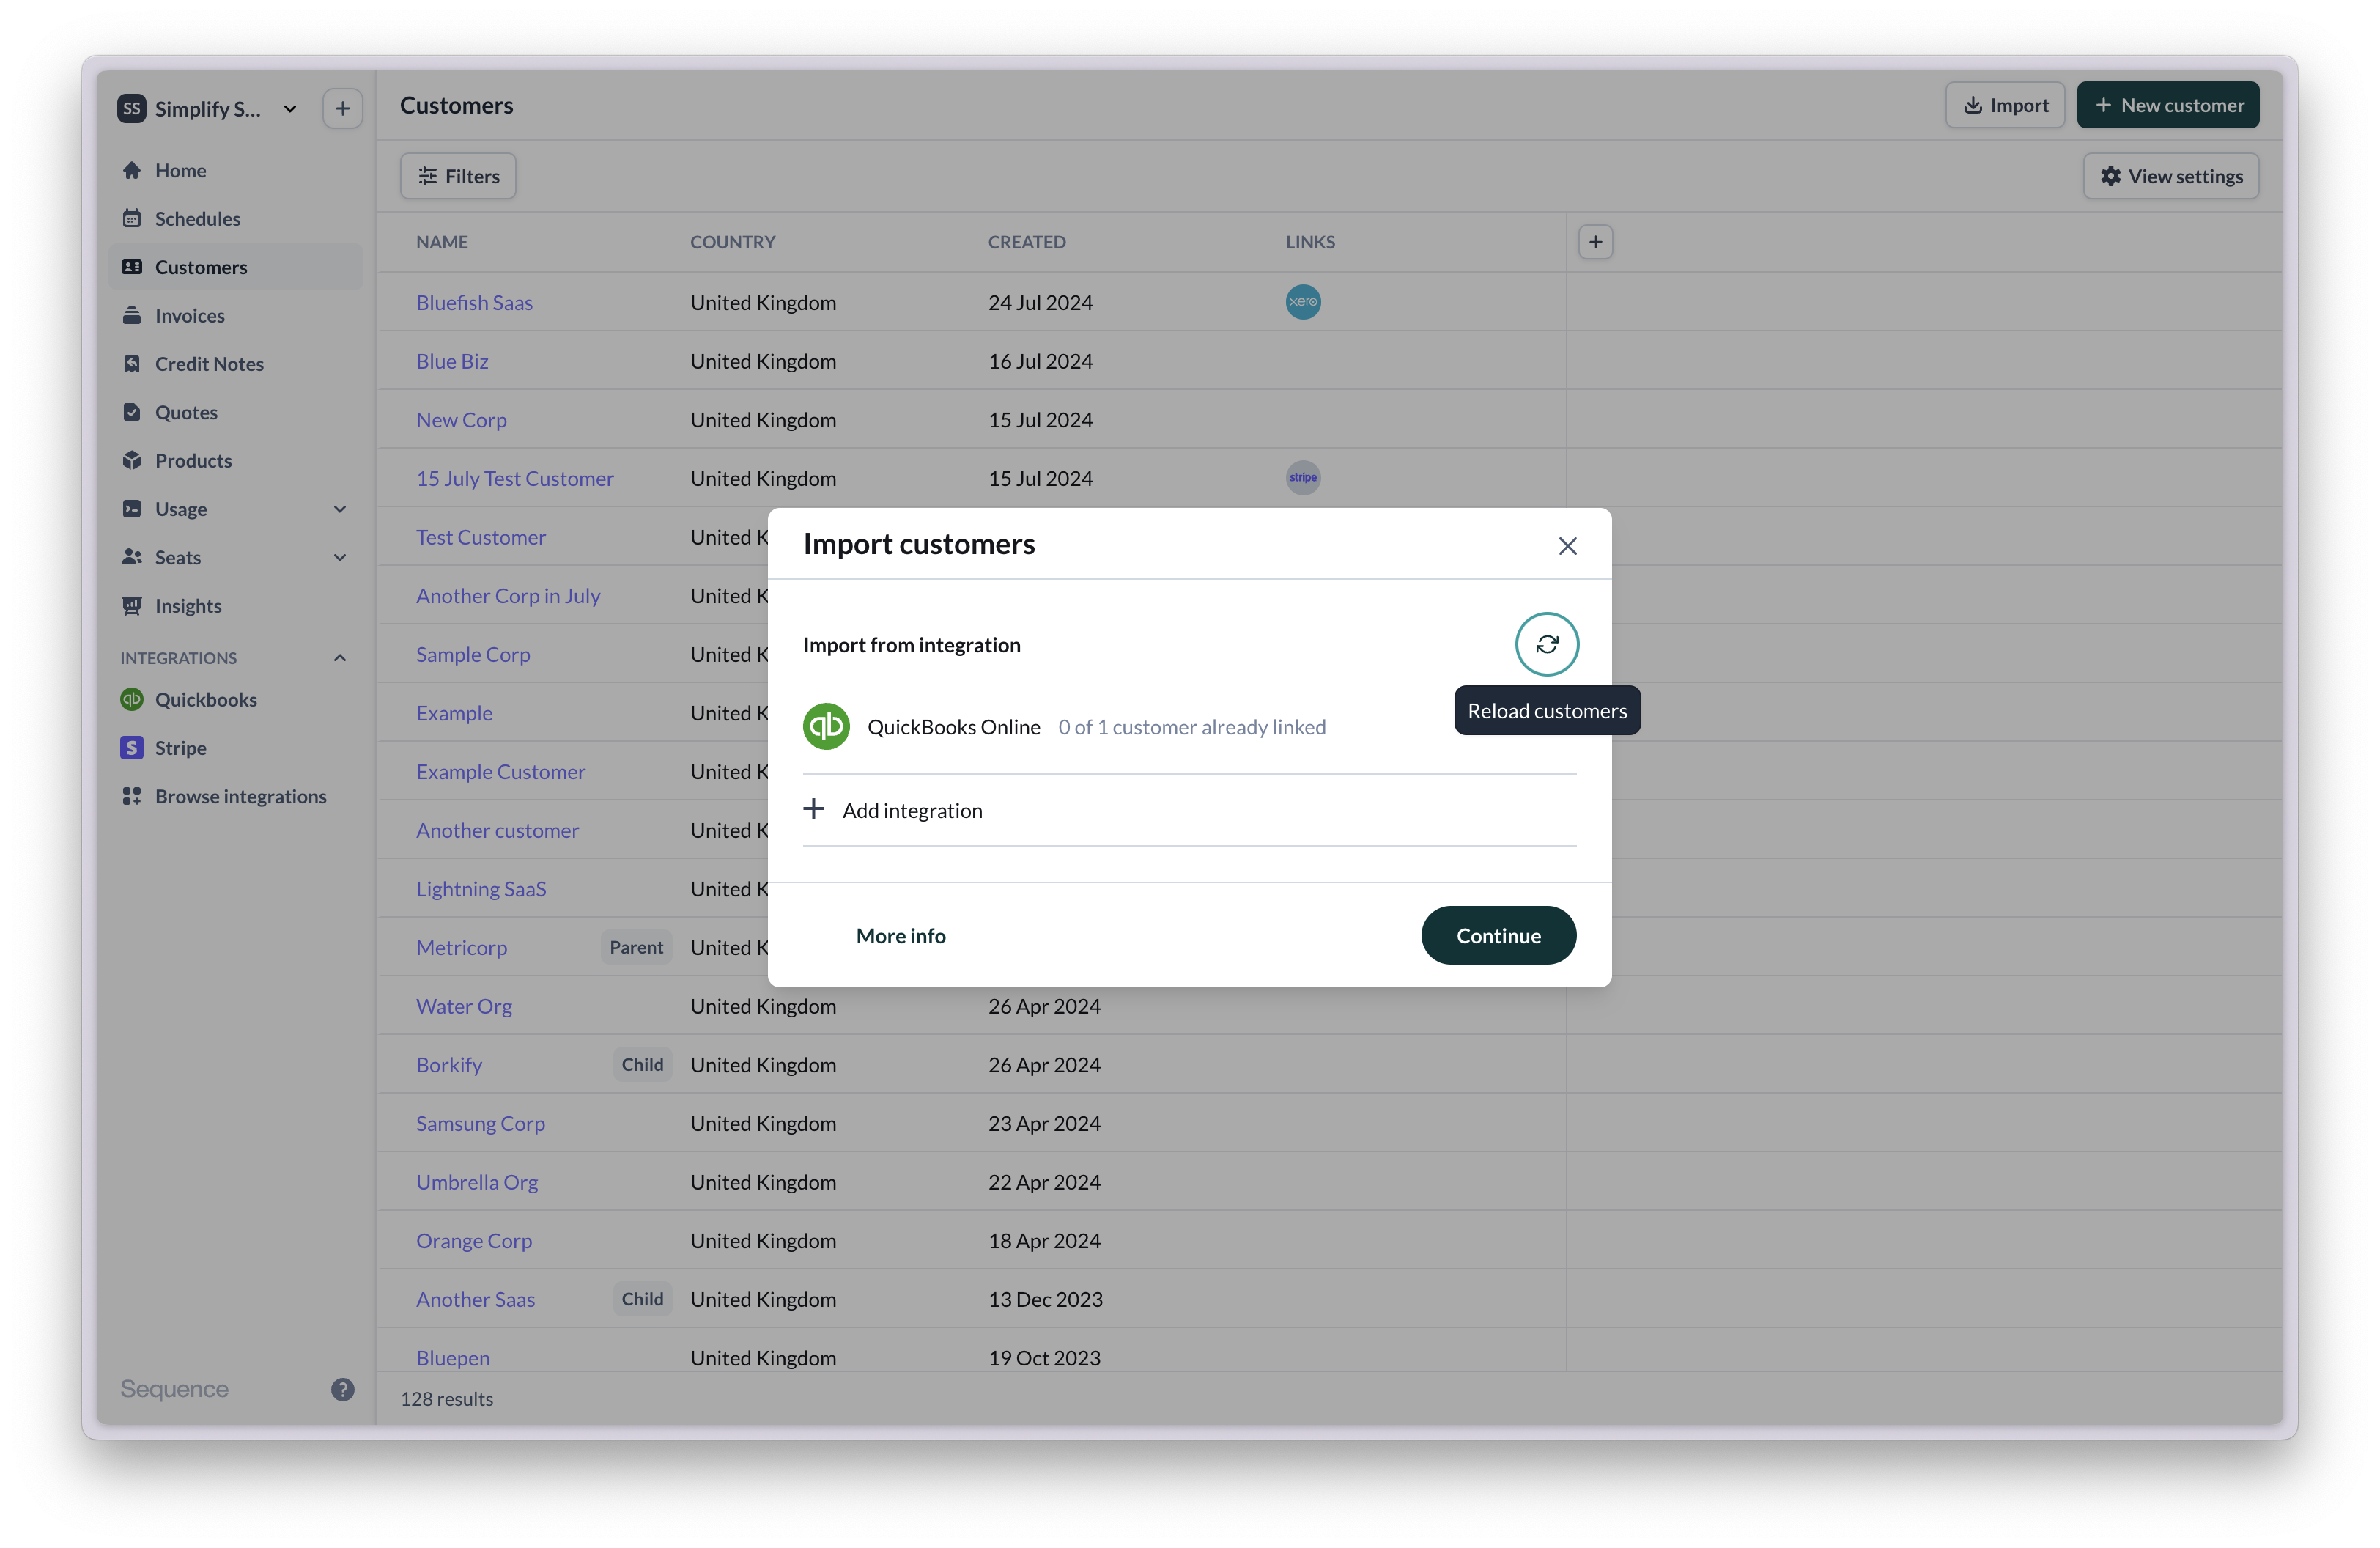Click the plus icon beside Add integration
Image resolution: width=2380 pixels, height=1548 pixels.
[814, 809]
